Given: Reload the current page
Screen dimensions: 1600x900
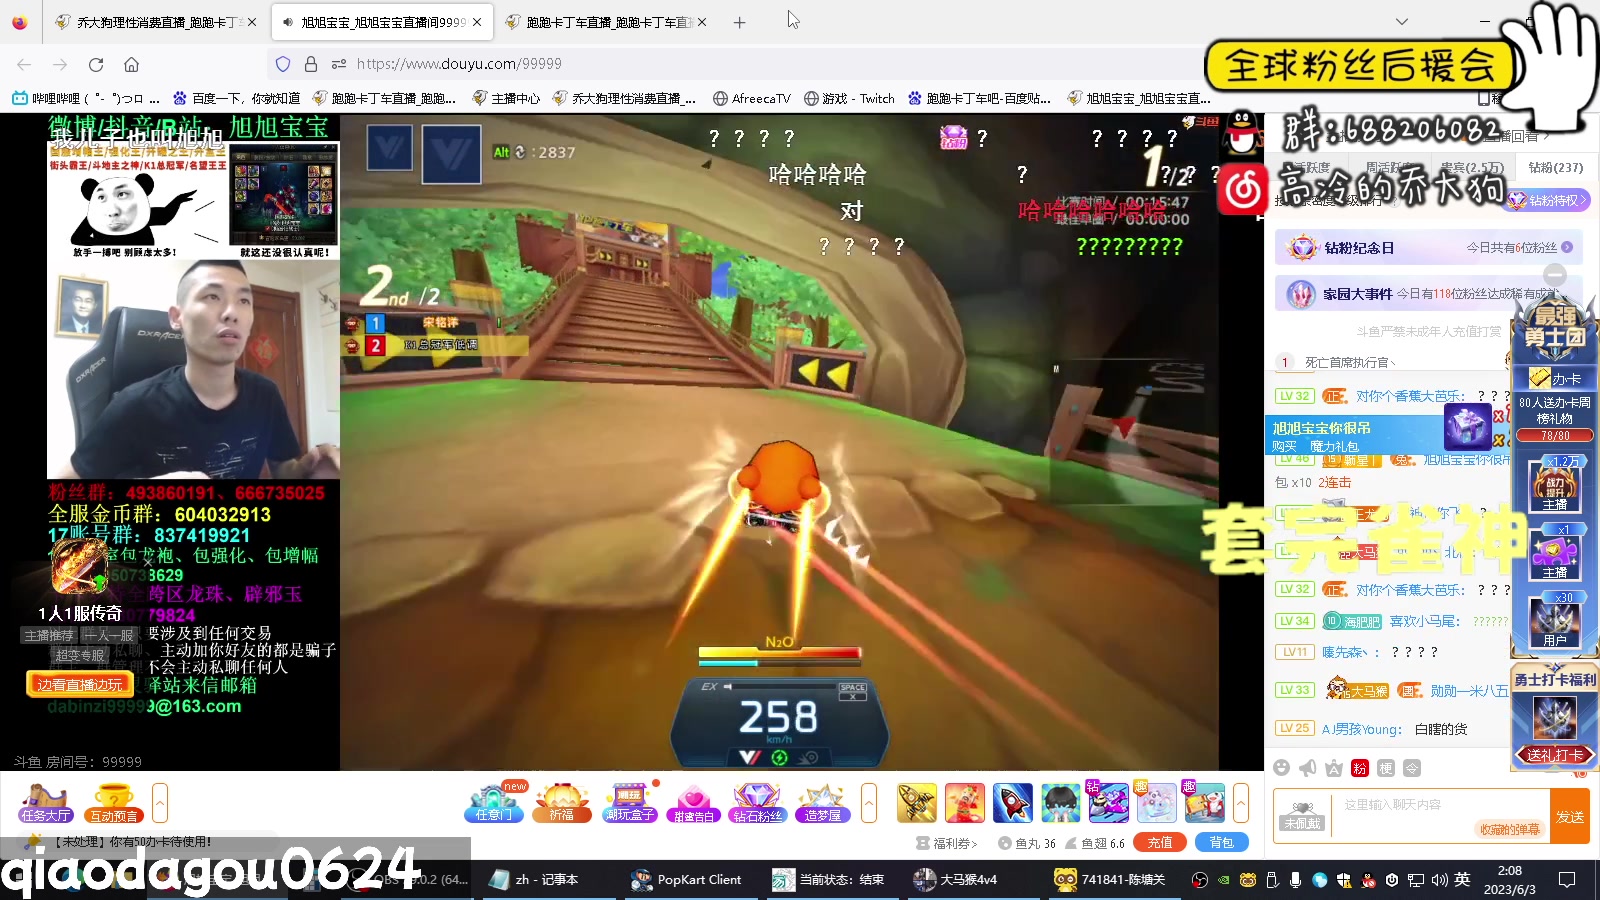Looking at the screenshot, I should pyautogui.click(x=96, y=64).
